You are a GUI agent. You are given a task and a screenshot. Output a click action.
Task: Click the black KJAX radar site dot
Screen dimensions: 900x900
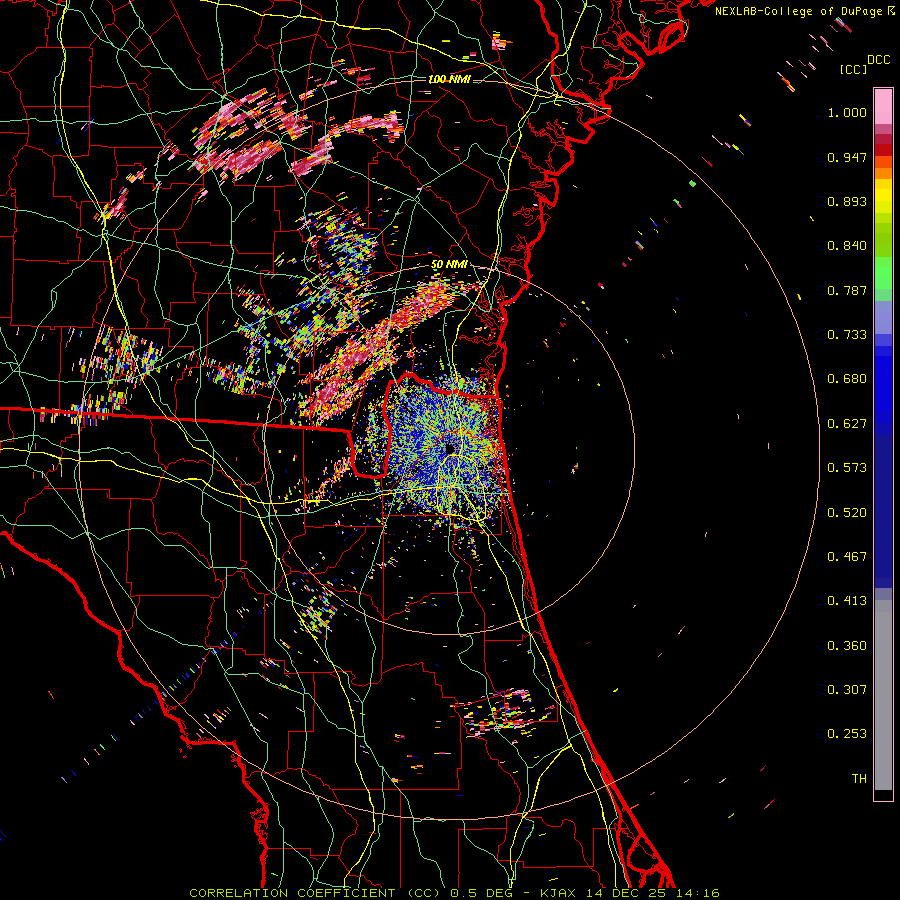pyautogui.click(x=449, y=448)
